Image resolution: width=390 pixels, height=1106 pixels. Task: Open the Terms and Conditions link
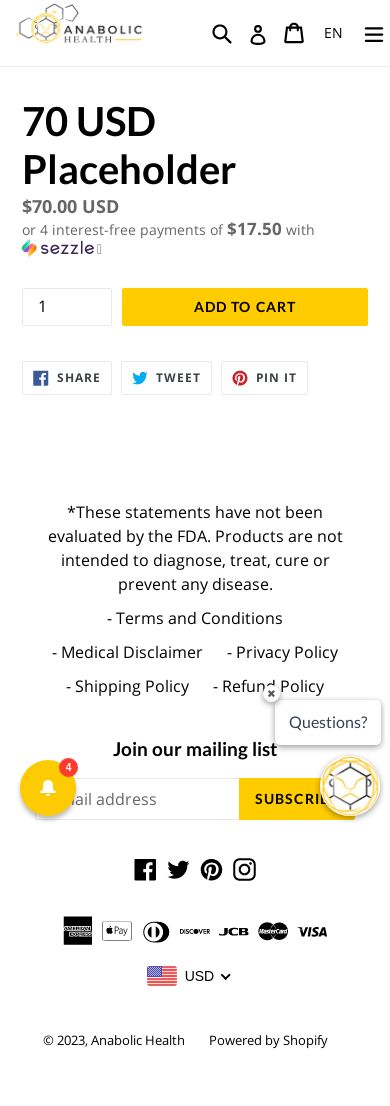[x=195, y=619]
